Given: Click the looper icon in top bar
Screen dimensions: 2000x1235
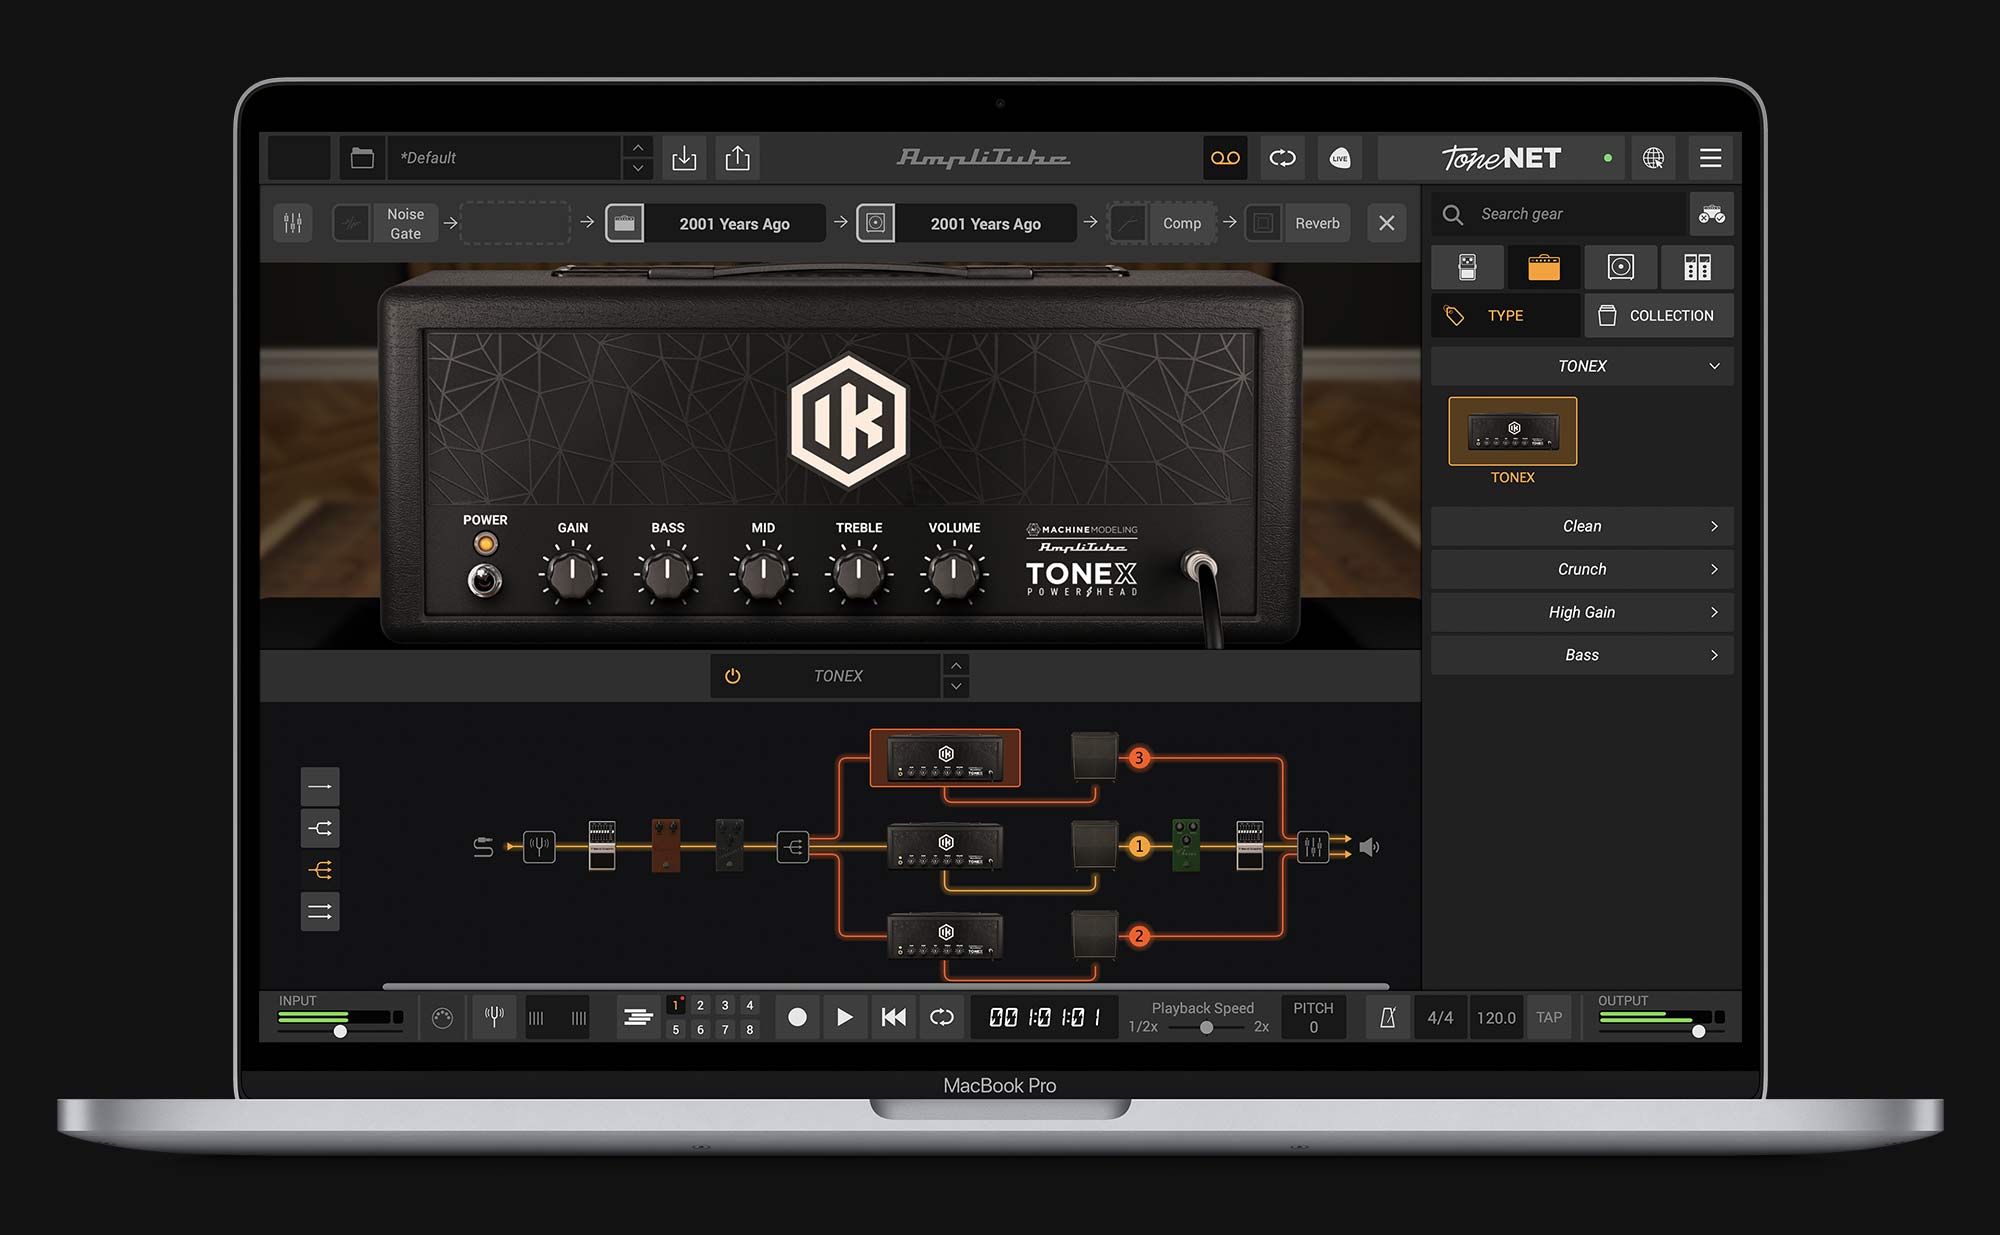Looking at the screenshot, I should point(1282,158).
